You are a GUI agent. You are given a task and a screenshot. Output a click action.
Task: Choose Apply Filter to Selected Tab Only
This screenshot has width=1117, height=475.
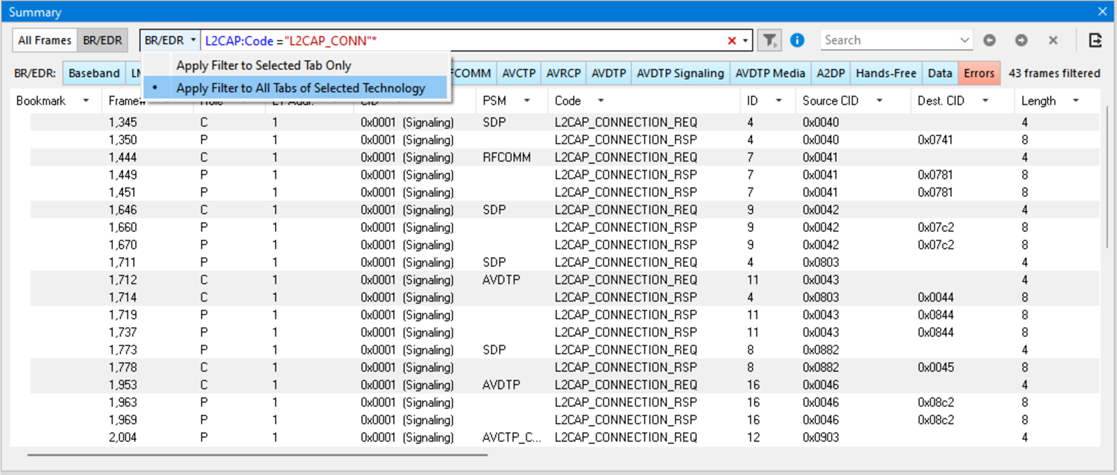tap(296, 66)
